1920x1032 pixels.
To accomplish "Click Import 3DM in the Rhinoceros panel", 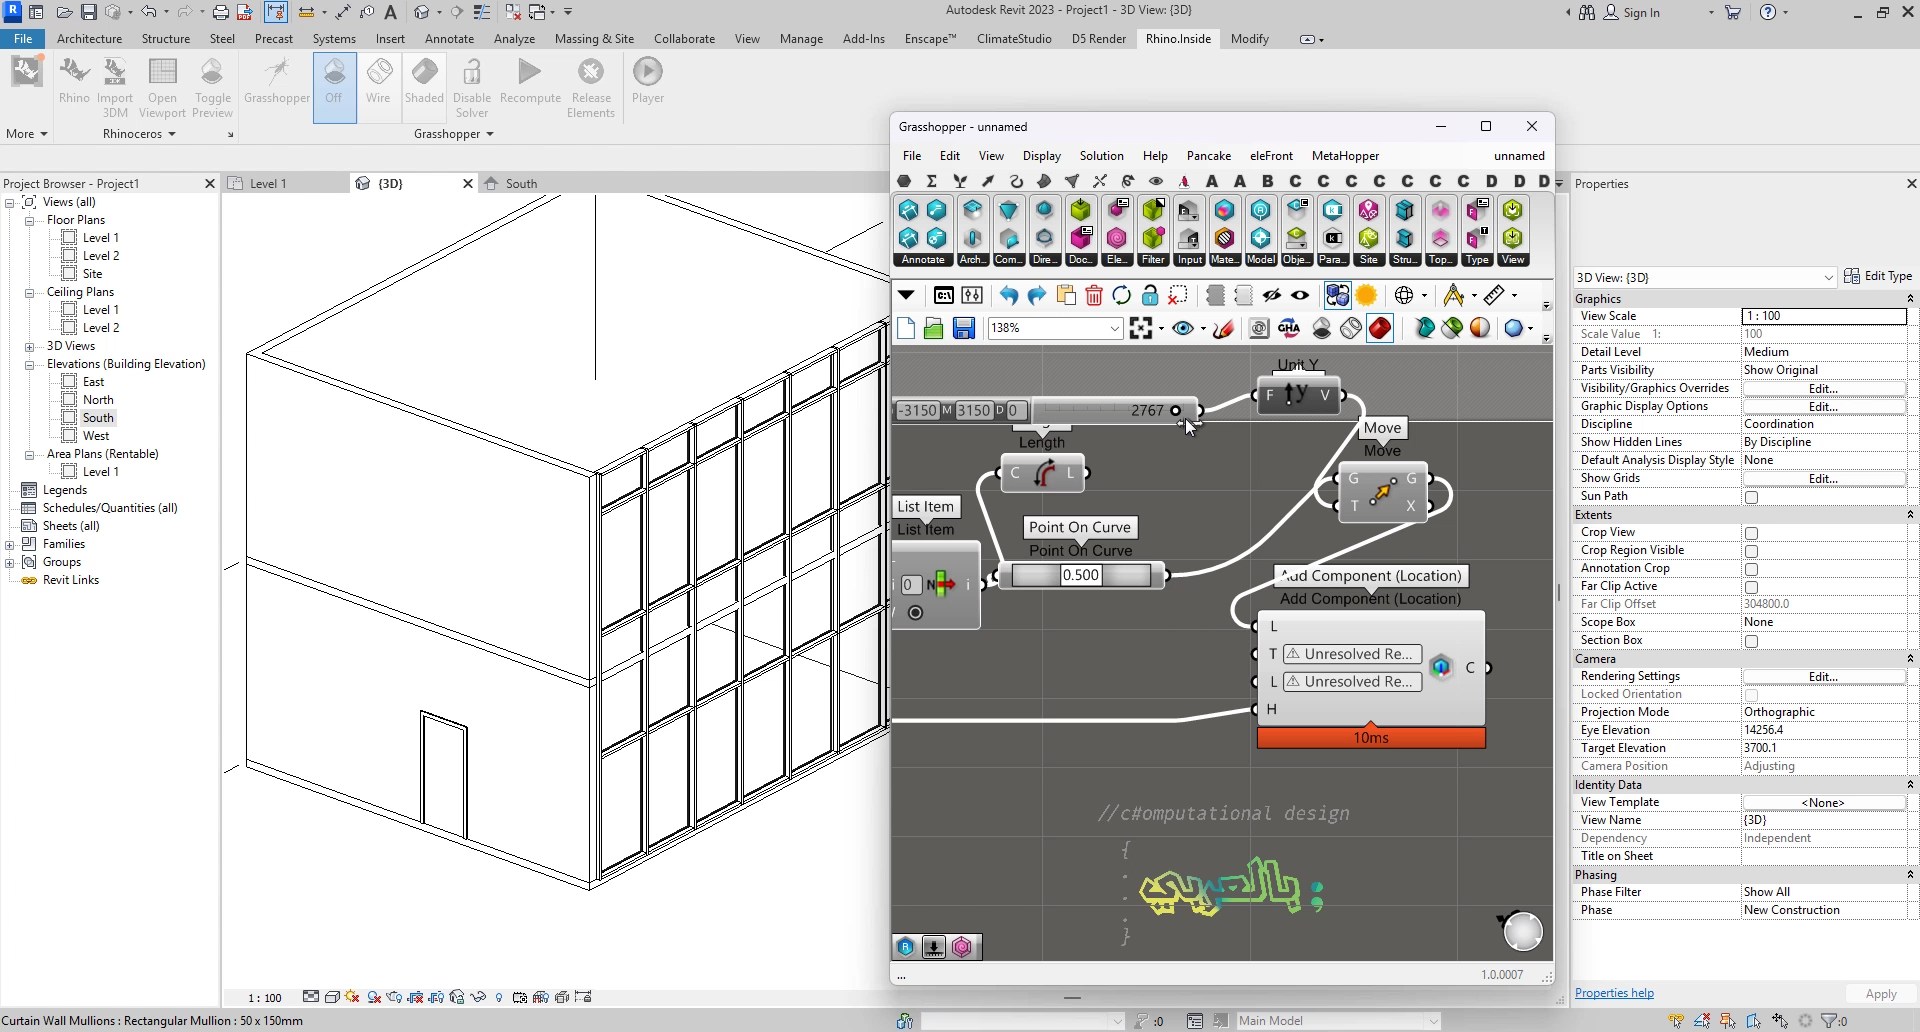I will tap(115, 87).
